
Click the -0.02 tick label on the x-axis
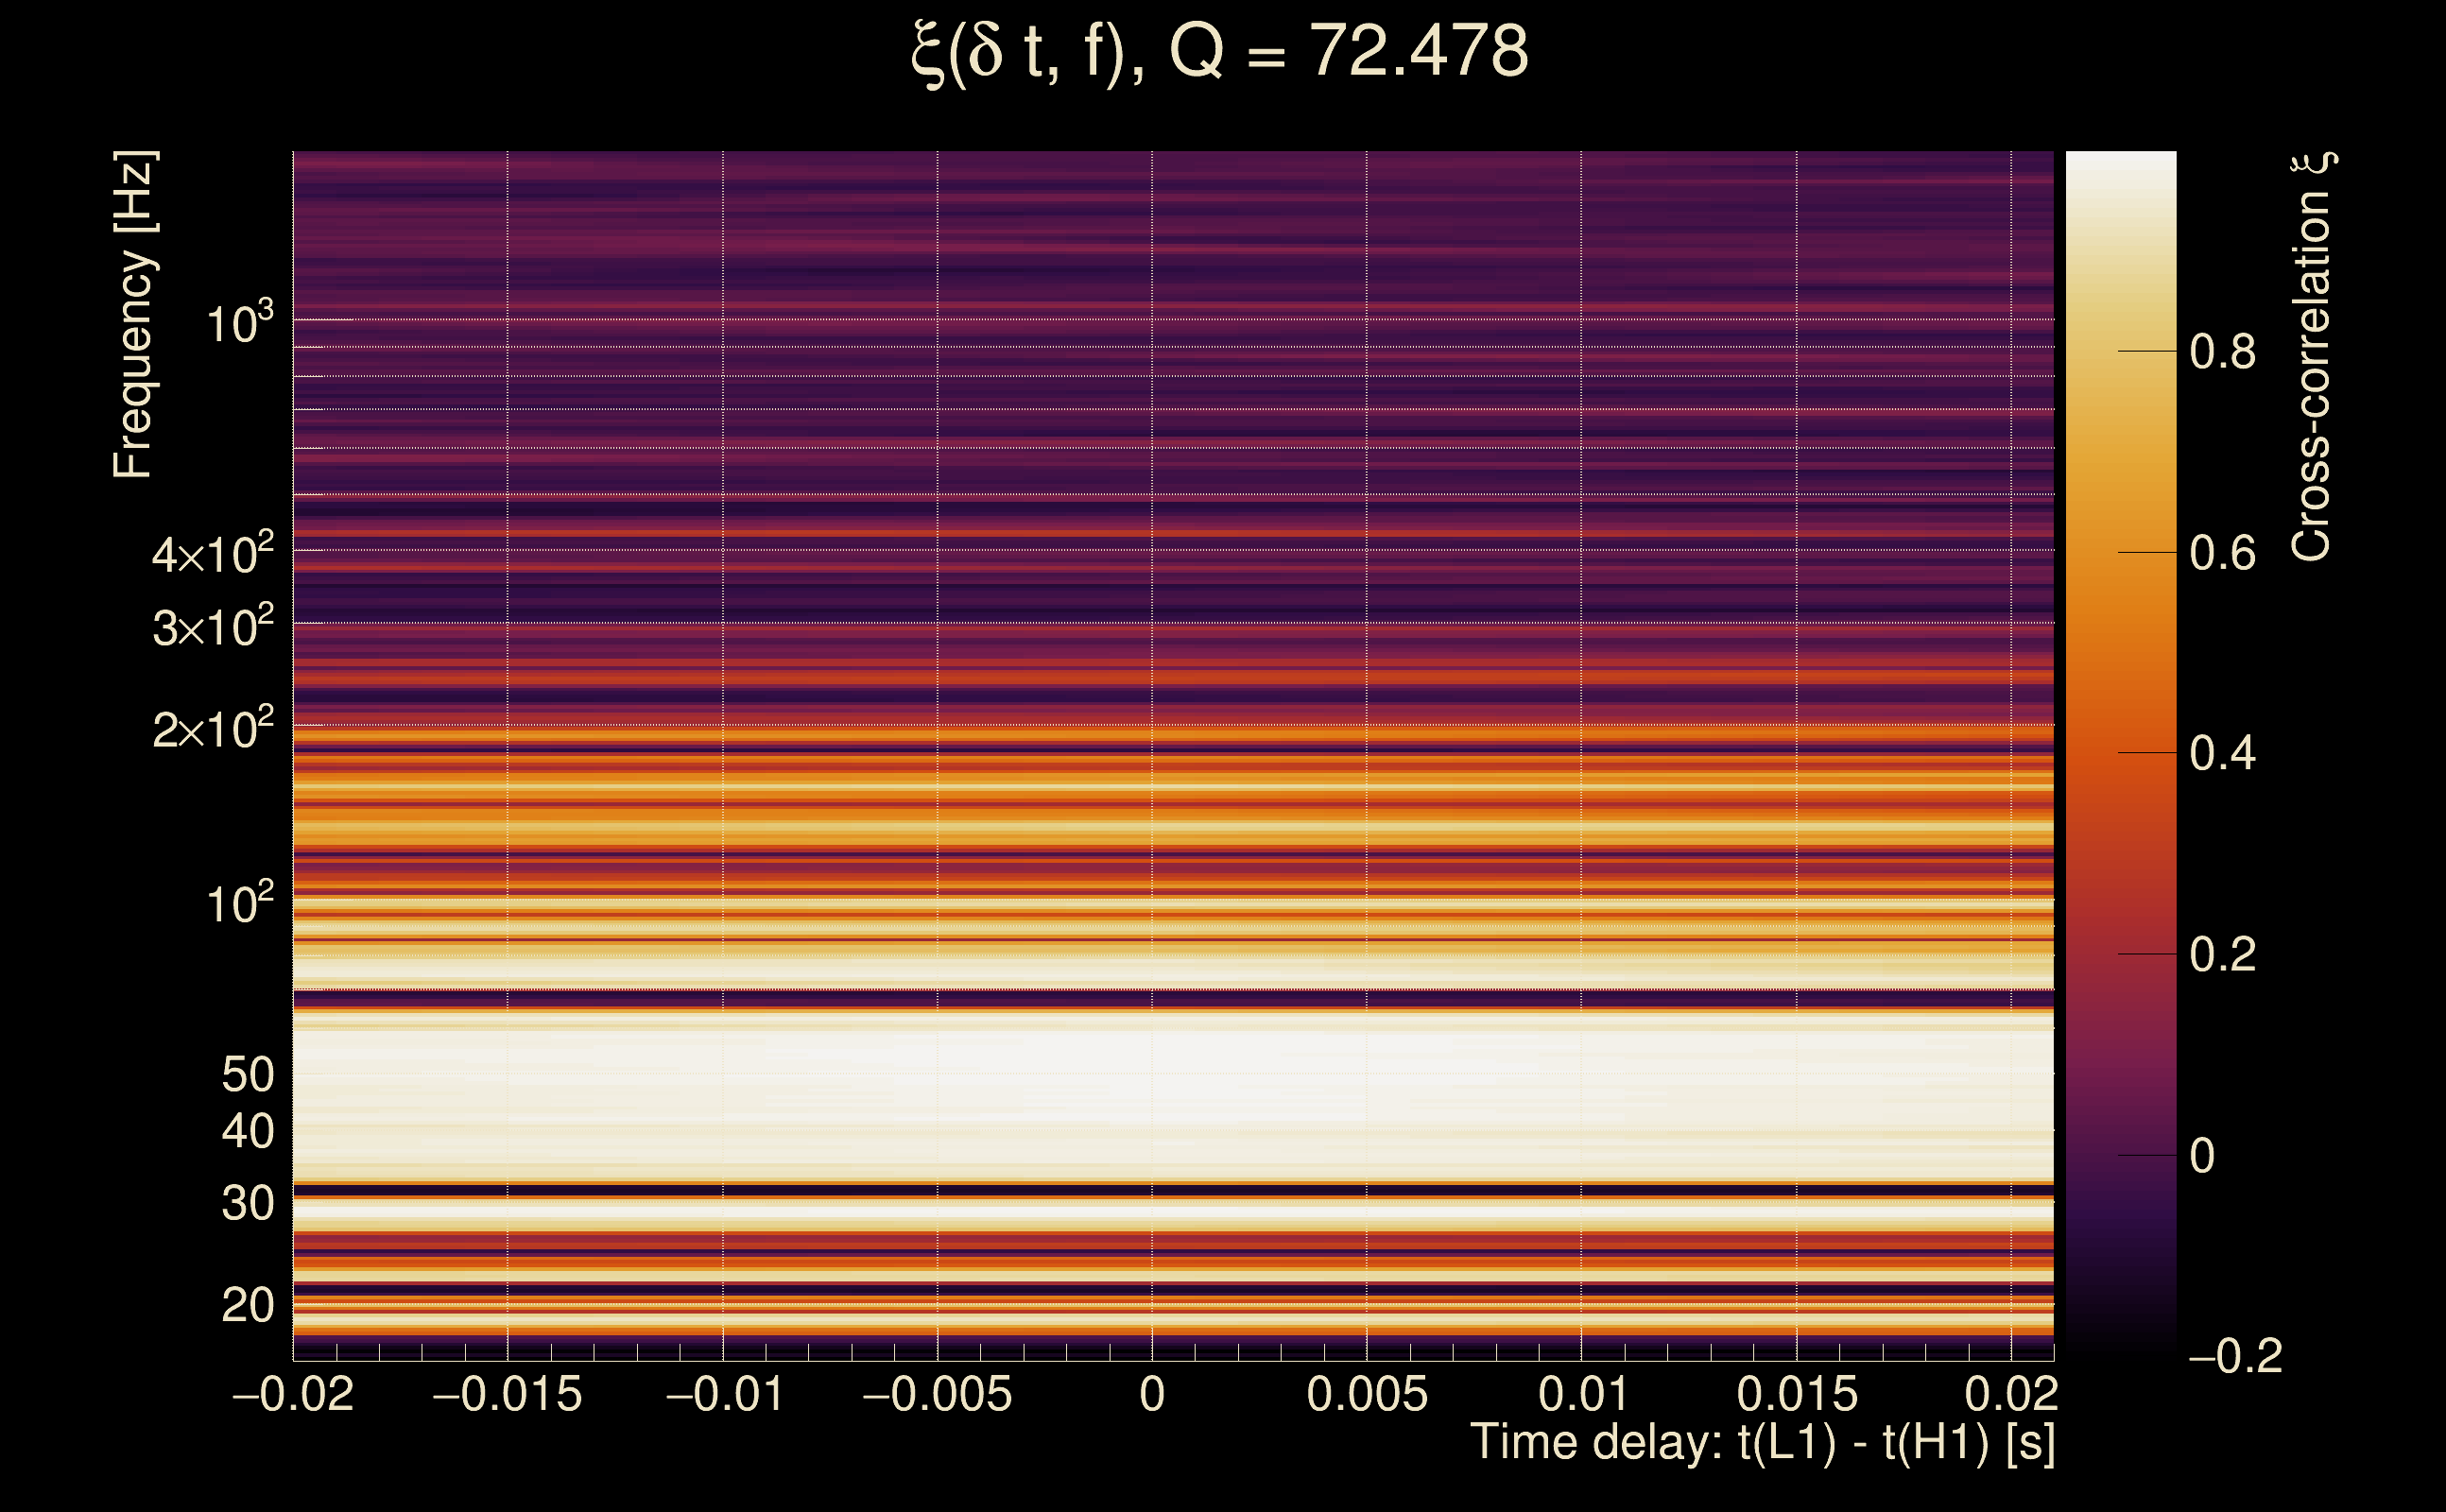(x=293, y=1394)
